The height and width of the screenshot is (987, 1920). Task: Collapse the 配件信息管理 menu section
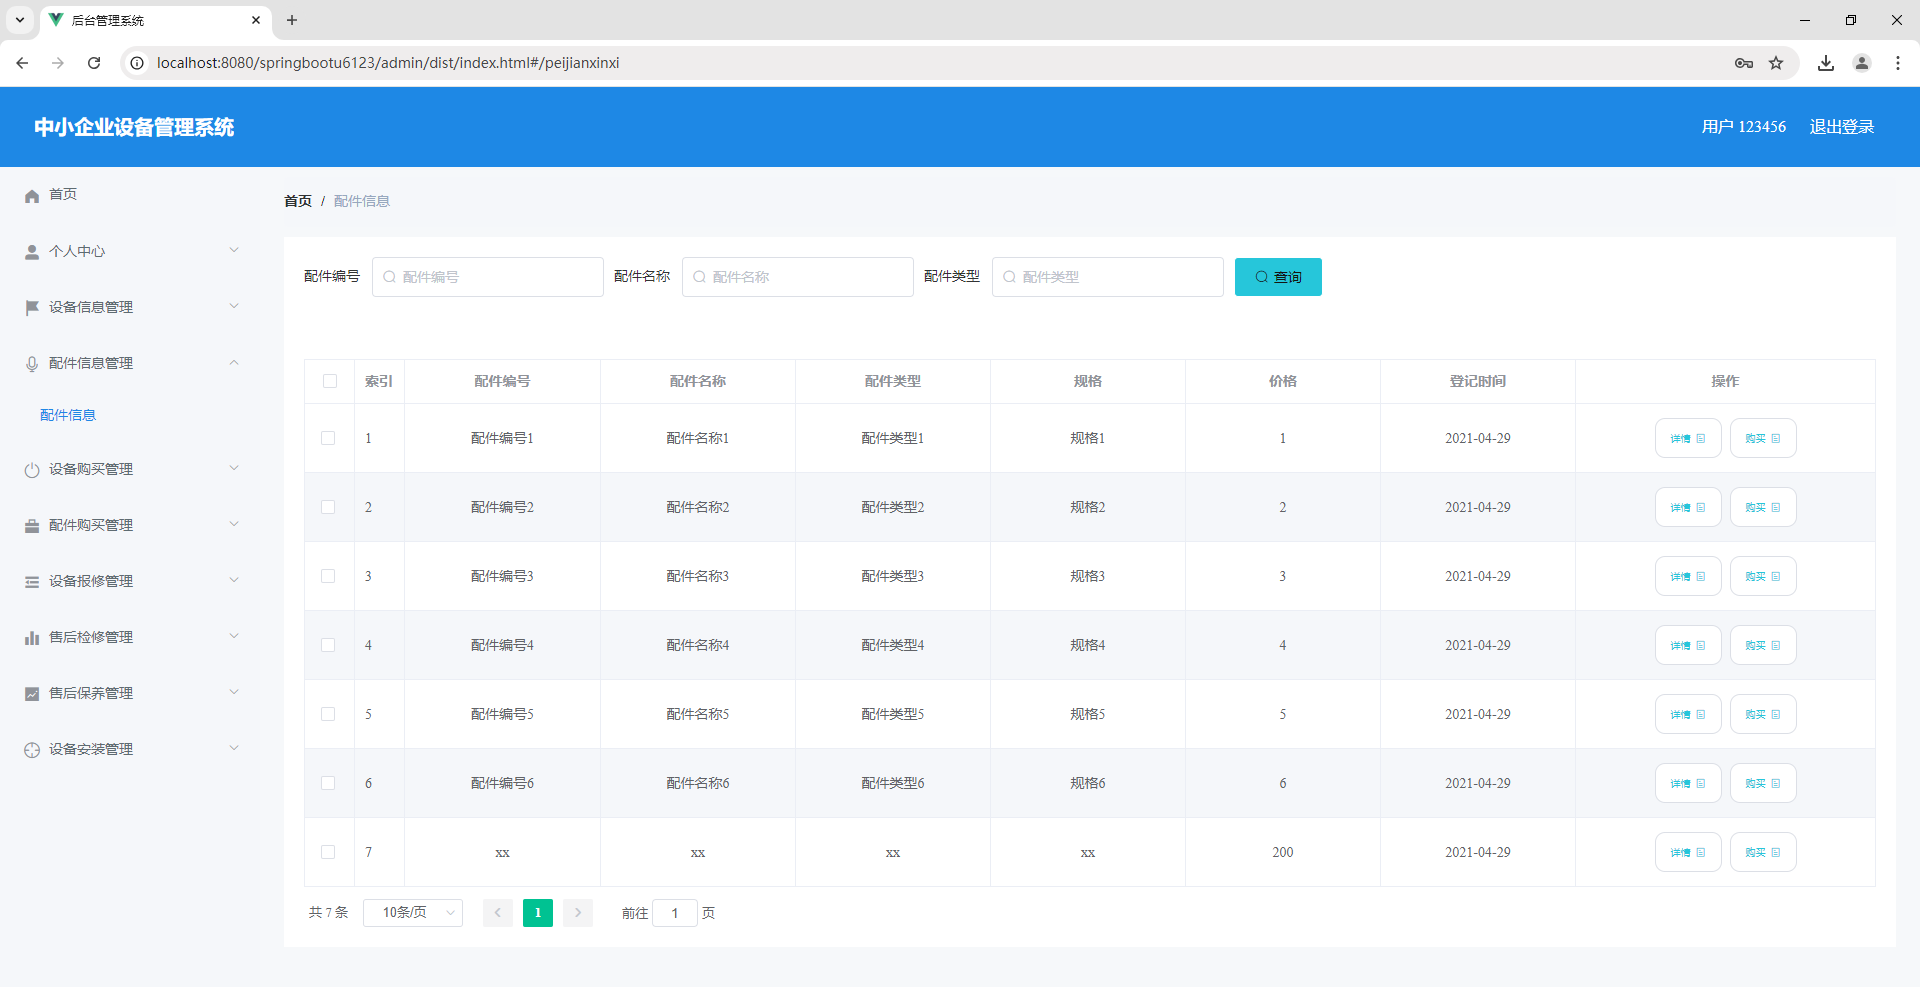(x=234, y=362)
